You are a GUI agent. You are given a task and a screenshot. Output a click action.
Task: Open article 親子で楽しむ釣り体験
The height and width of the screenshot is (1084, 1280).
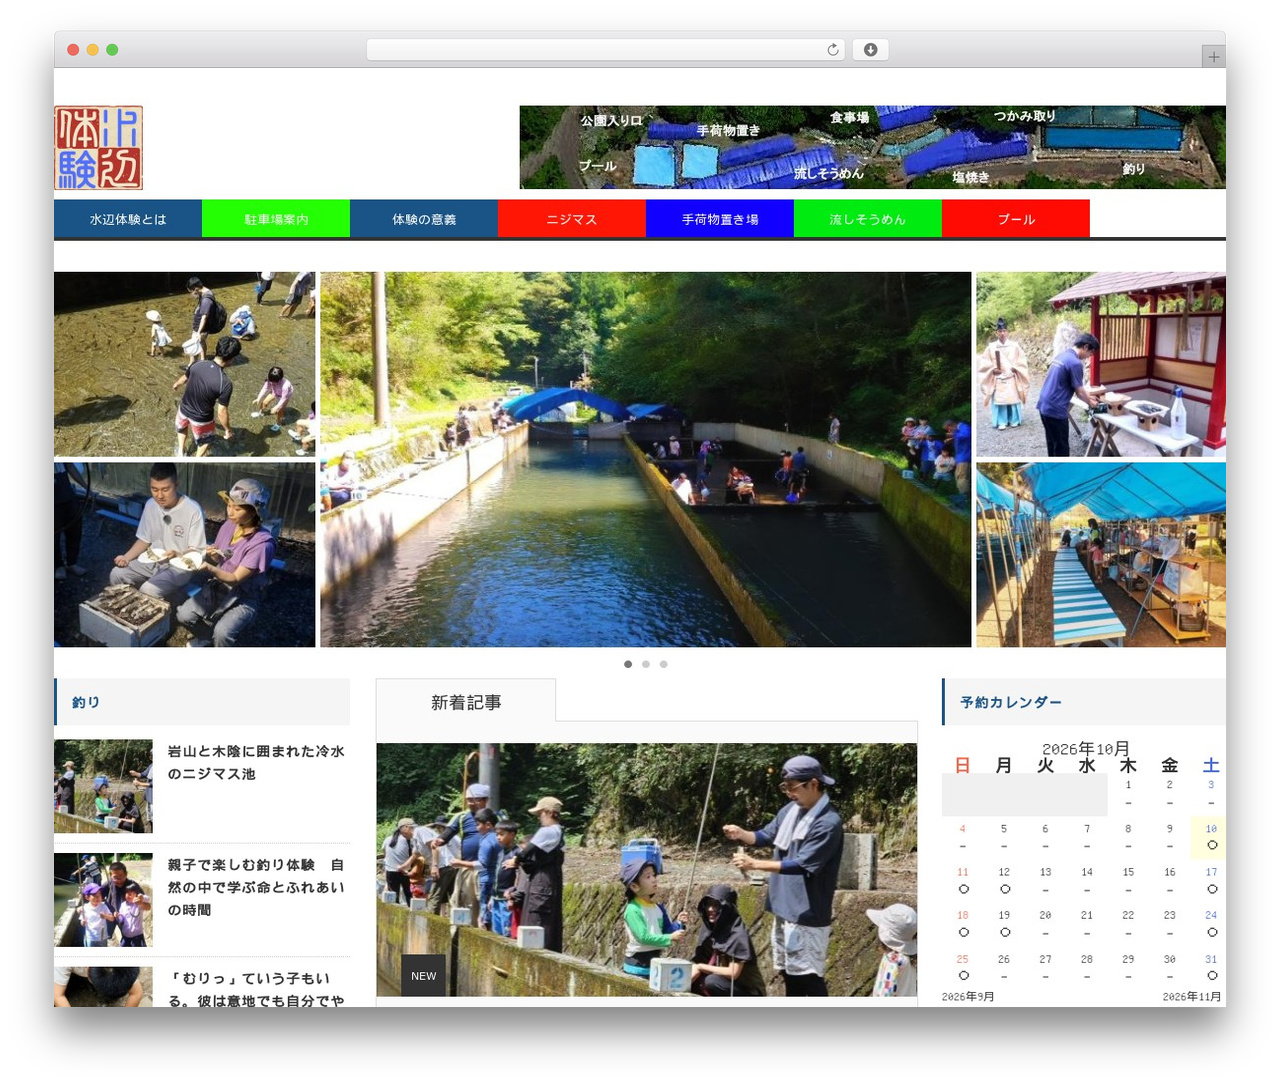(256, 887)
